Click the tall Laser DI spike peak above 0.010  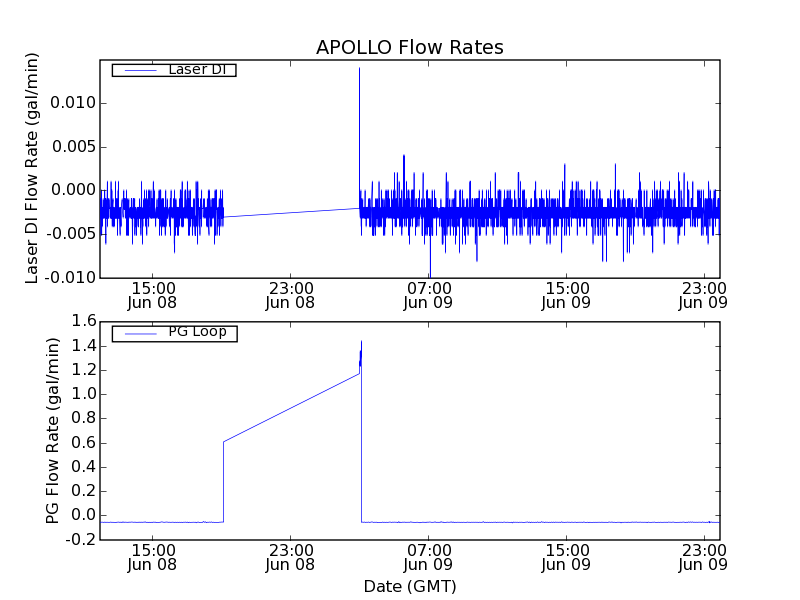pos(359,68)
